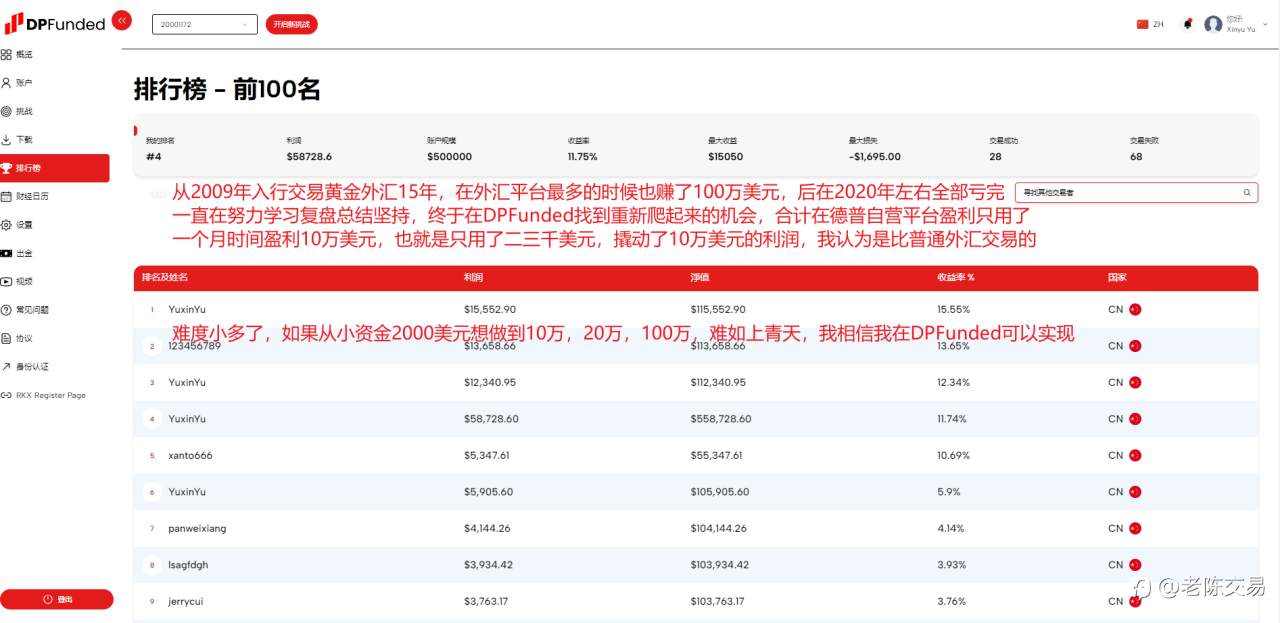Open 账户 person icon in sidebar
This screenshot has height=623, width=1280.
tap(6, 83)
